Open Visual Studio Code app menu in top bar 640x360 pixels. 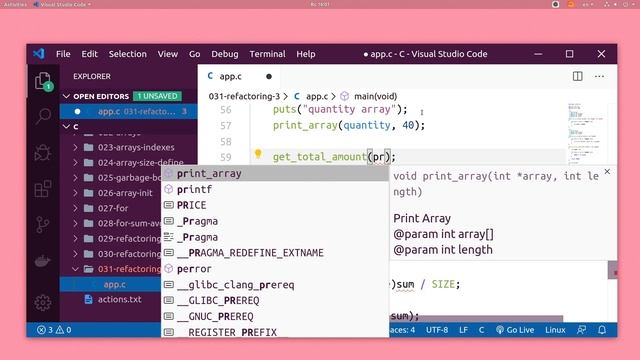pyautogui.click(x=62, y=4)
